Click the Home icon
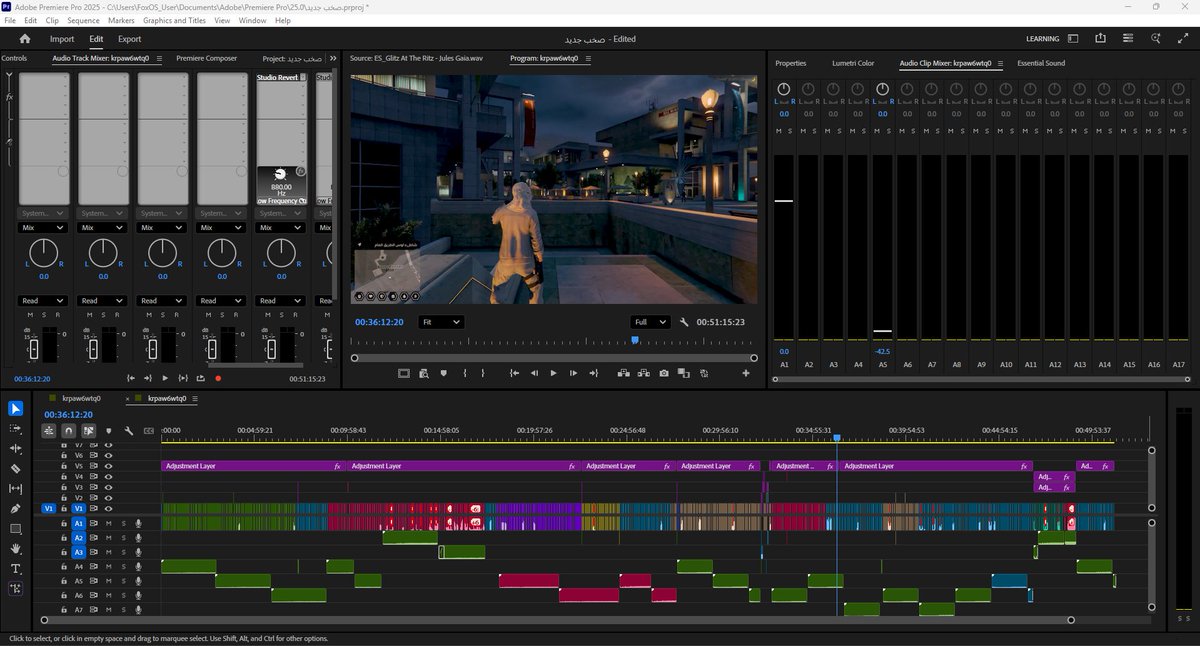This screenshot has height=646, width=1200. pos(24,39)
